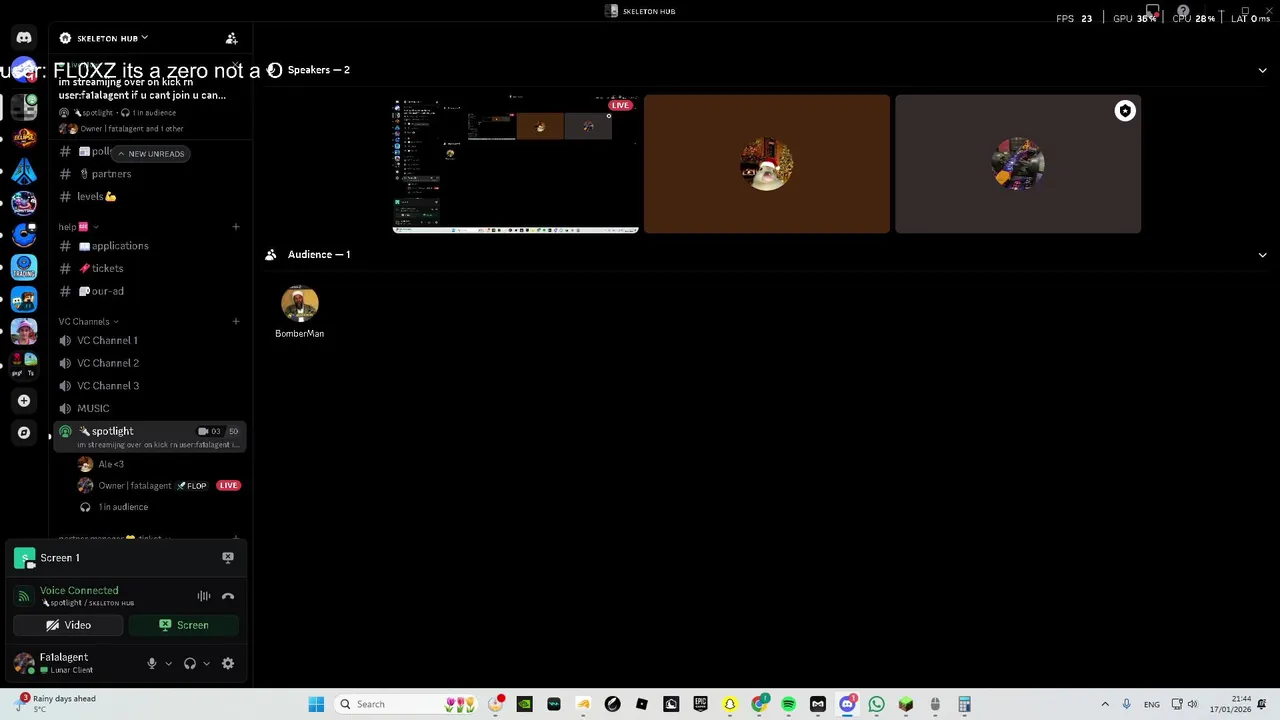Collapse the Audience section chevron
This screenshot has width=1280, height=720.
click(x=1262, y=254)
